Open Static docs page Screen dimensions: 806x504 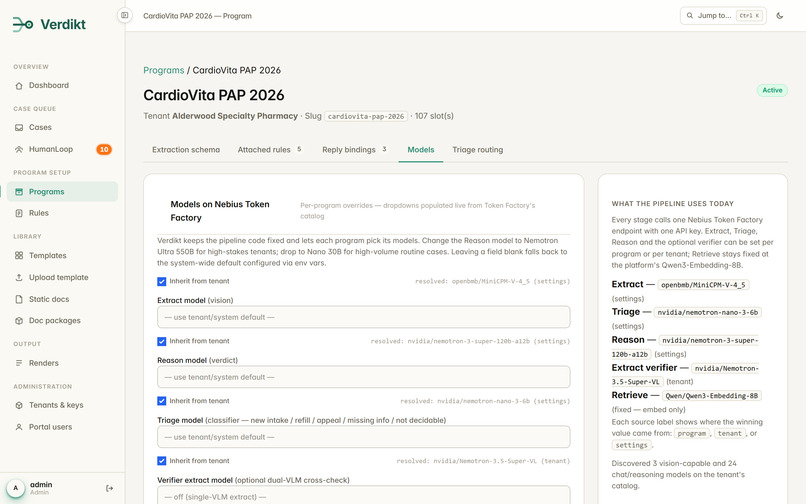[x=62, y=299]
